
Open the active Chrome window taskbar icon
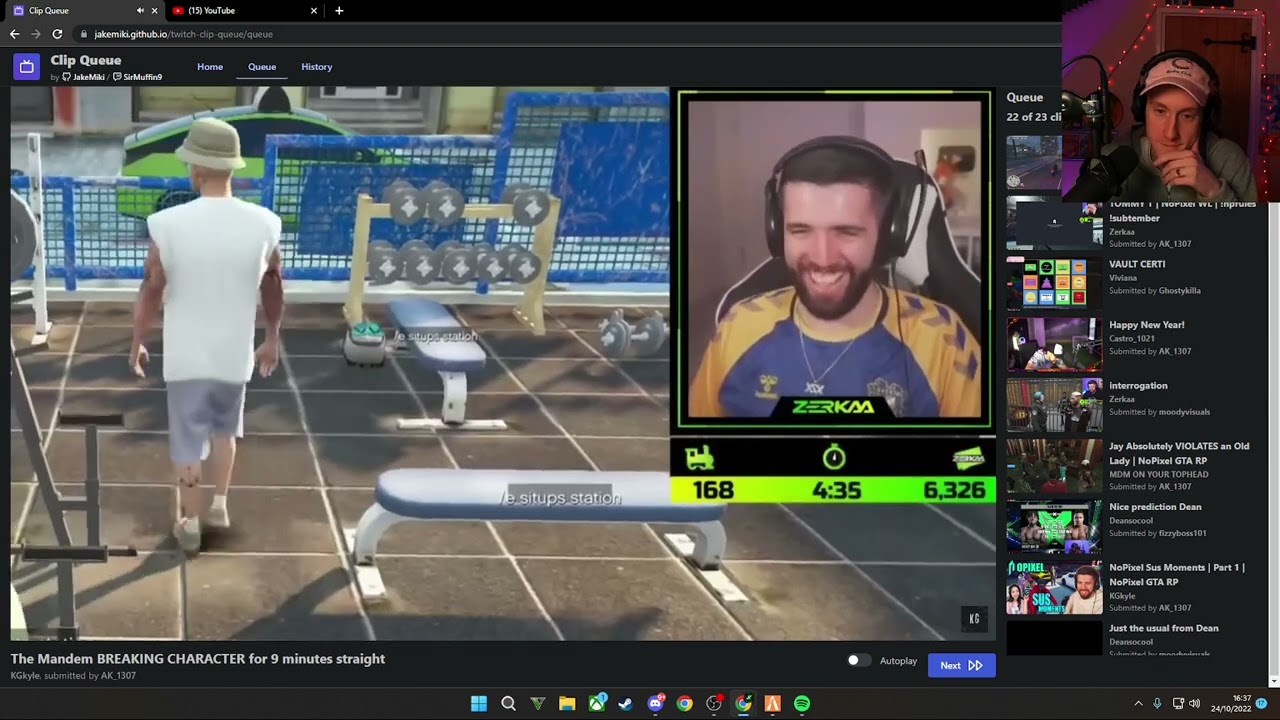[743, 703]
